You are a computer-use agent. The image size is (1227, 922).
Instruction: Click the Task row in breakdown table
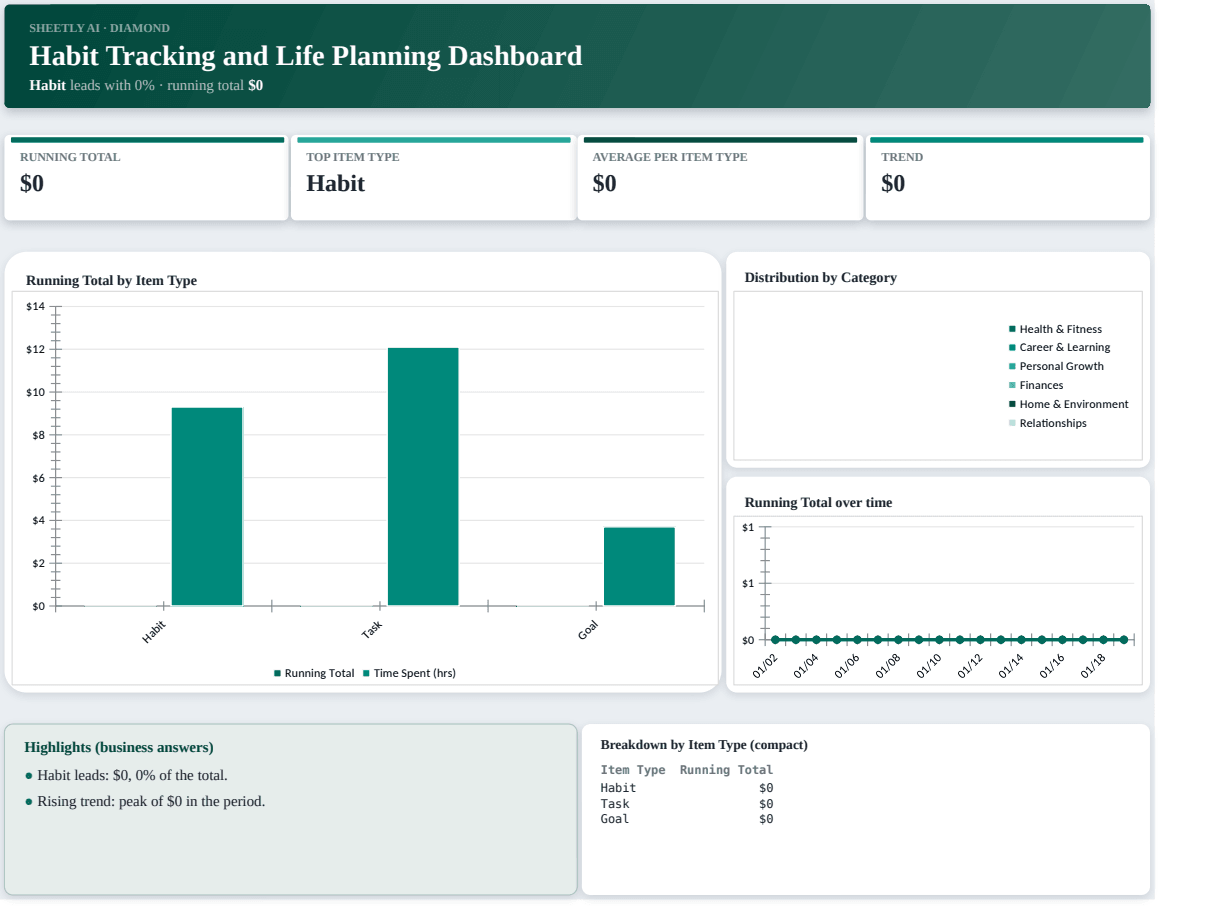point(687,804)
